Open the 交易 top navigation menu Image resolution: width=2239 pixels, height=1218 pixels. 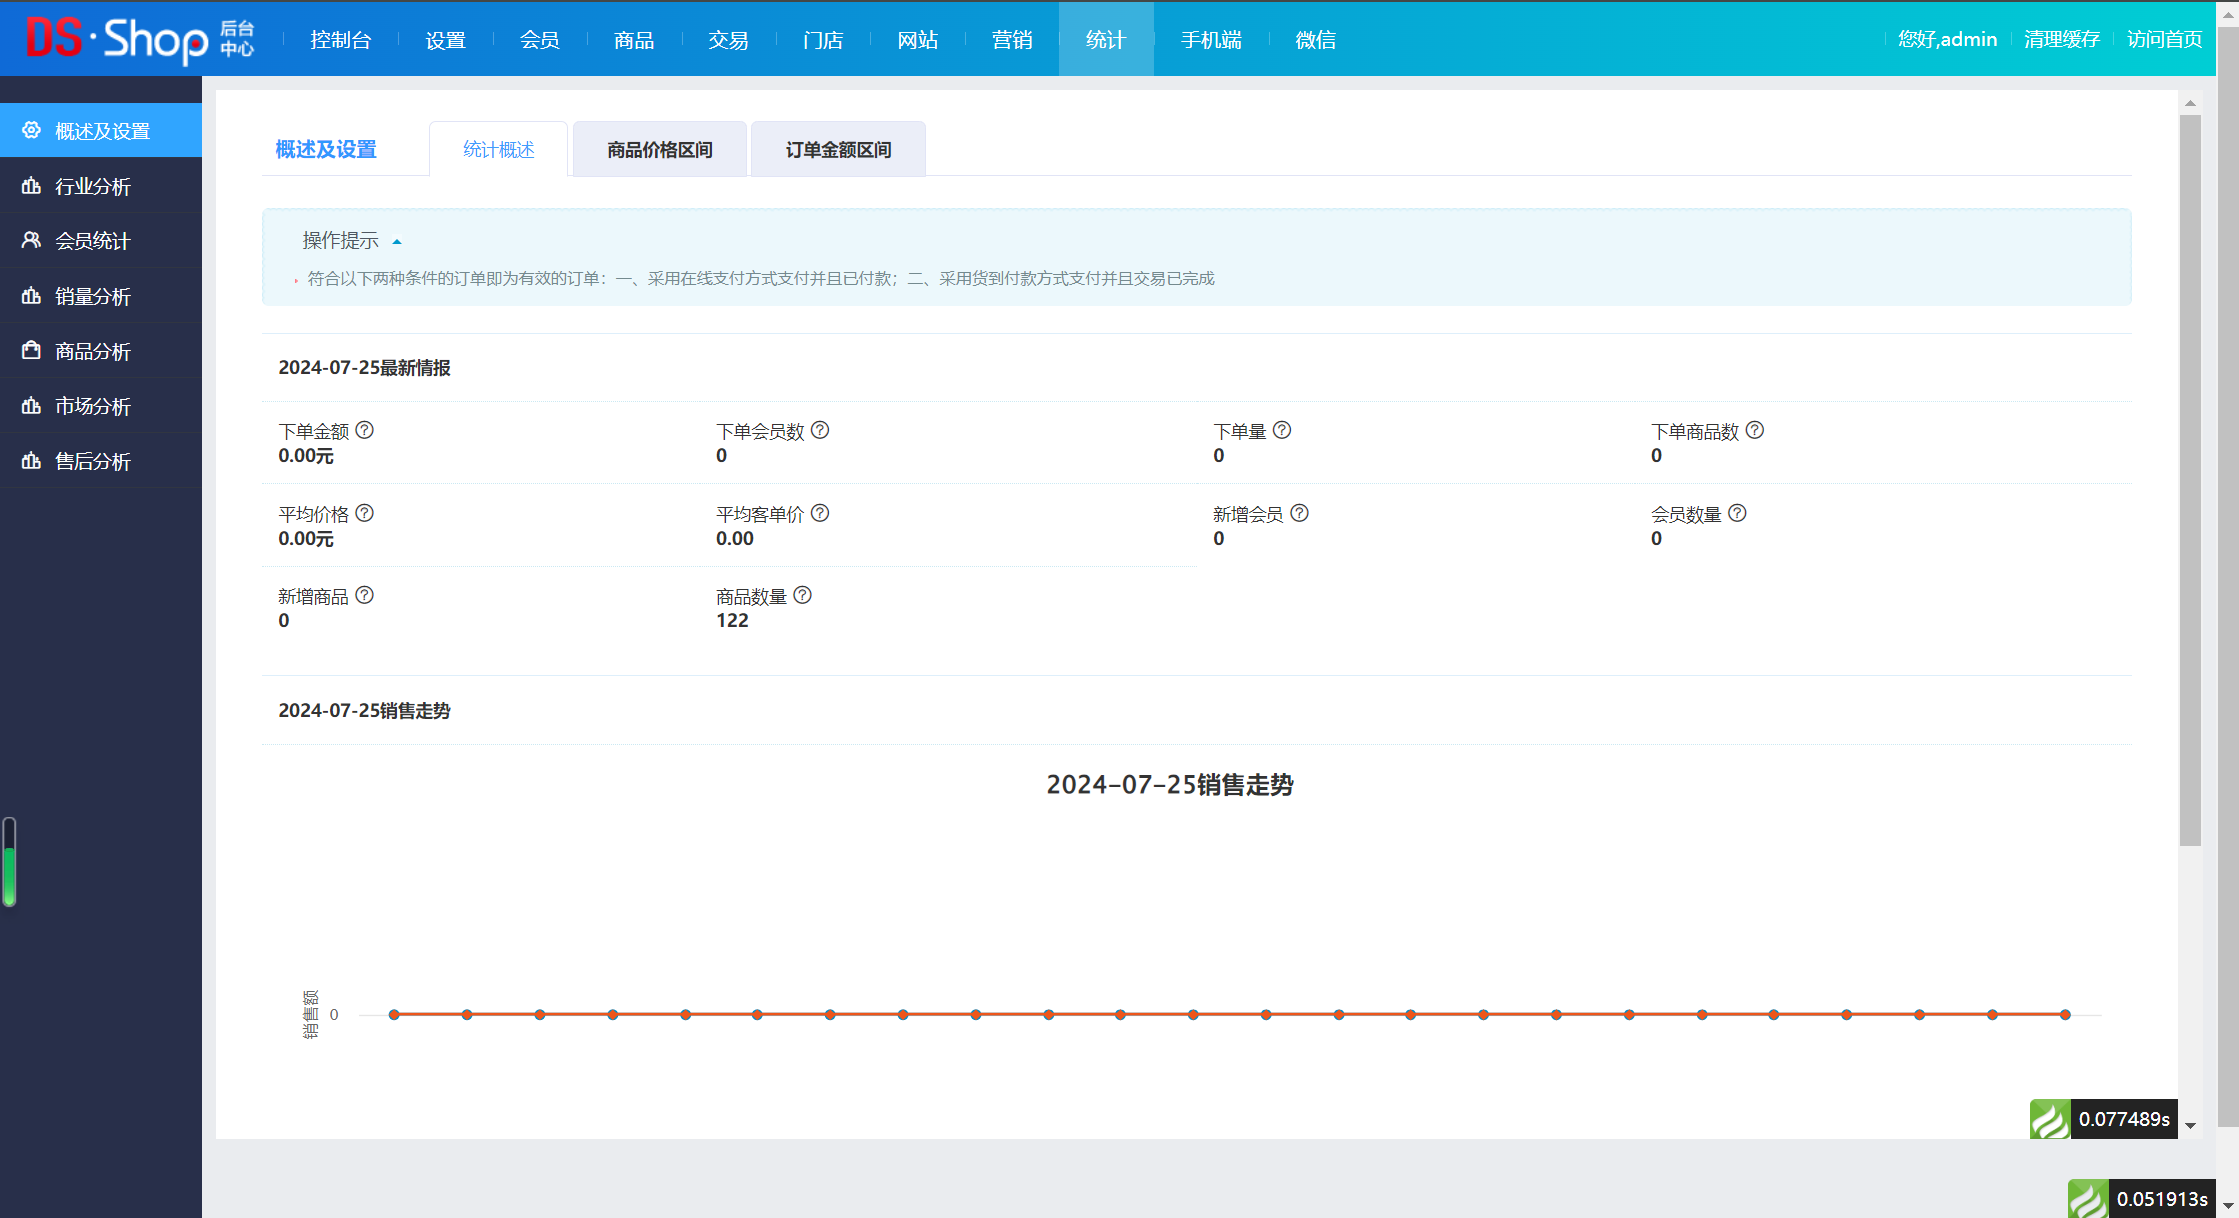(728, 40)
